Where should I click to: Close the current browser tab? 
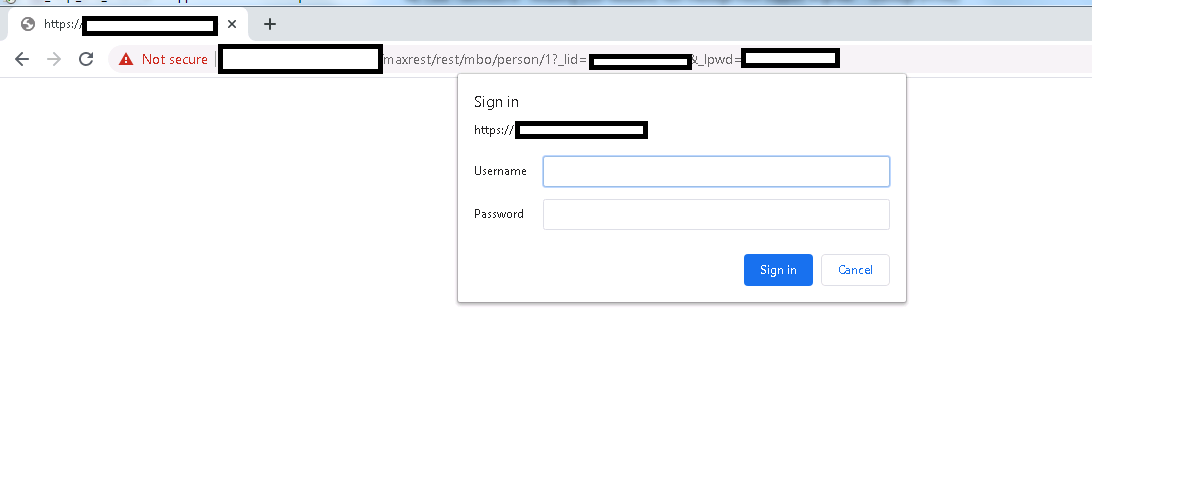(232, 24)
